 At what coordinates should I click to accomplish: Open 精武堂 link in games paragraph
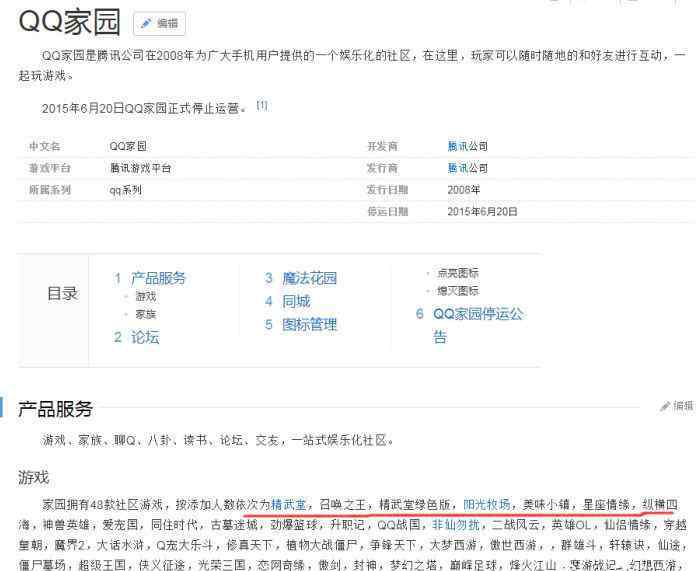pyautogui.click(x=288, y=504)
